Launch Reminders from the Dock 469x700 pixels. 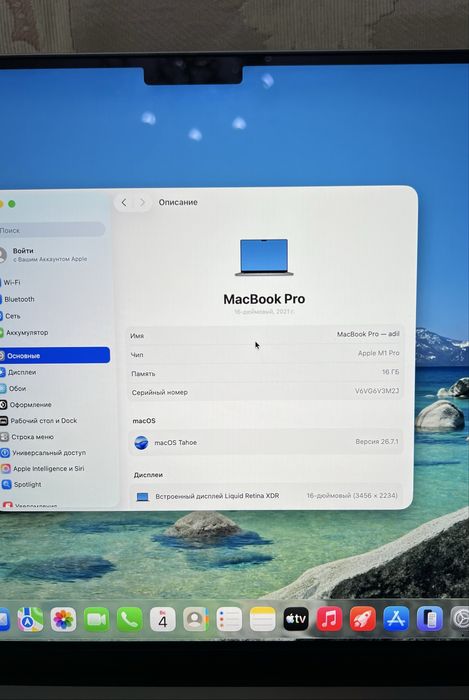click(x=229, y=620)
